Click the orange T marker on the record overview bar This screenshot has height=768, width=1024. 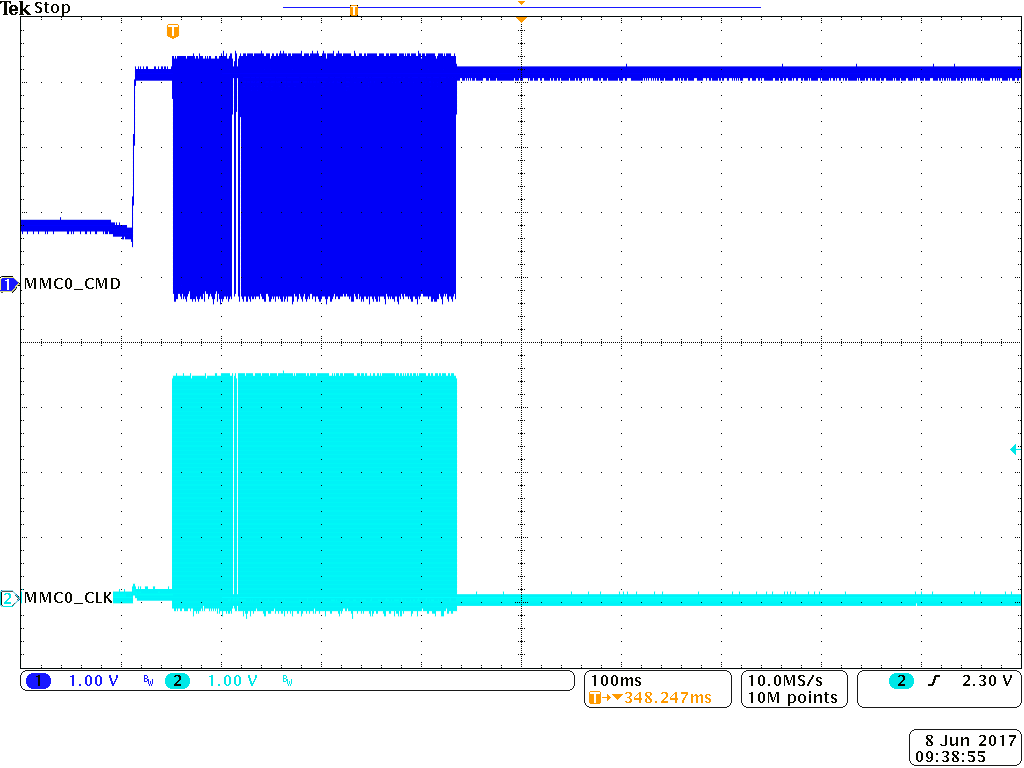pyautogui.click(x=353, y=10)
